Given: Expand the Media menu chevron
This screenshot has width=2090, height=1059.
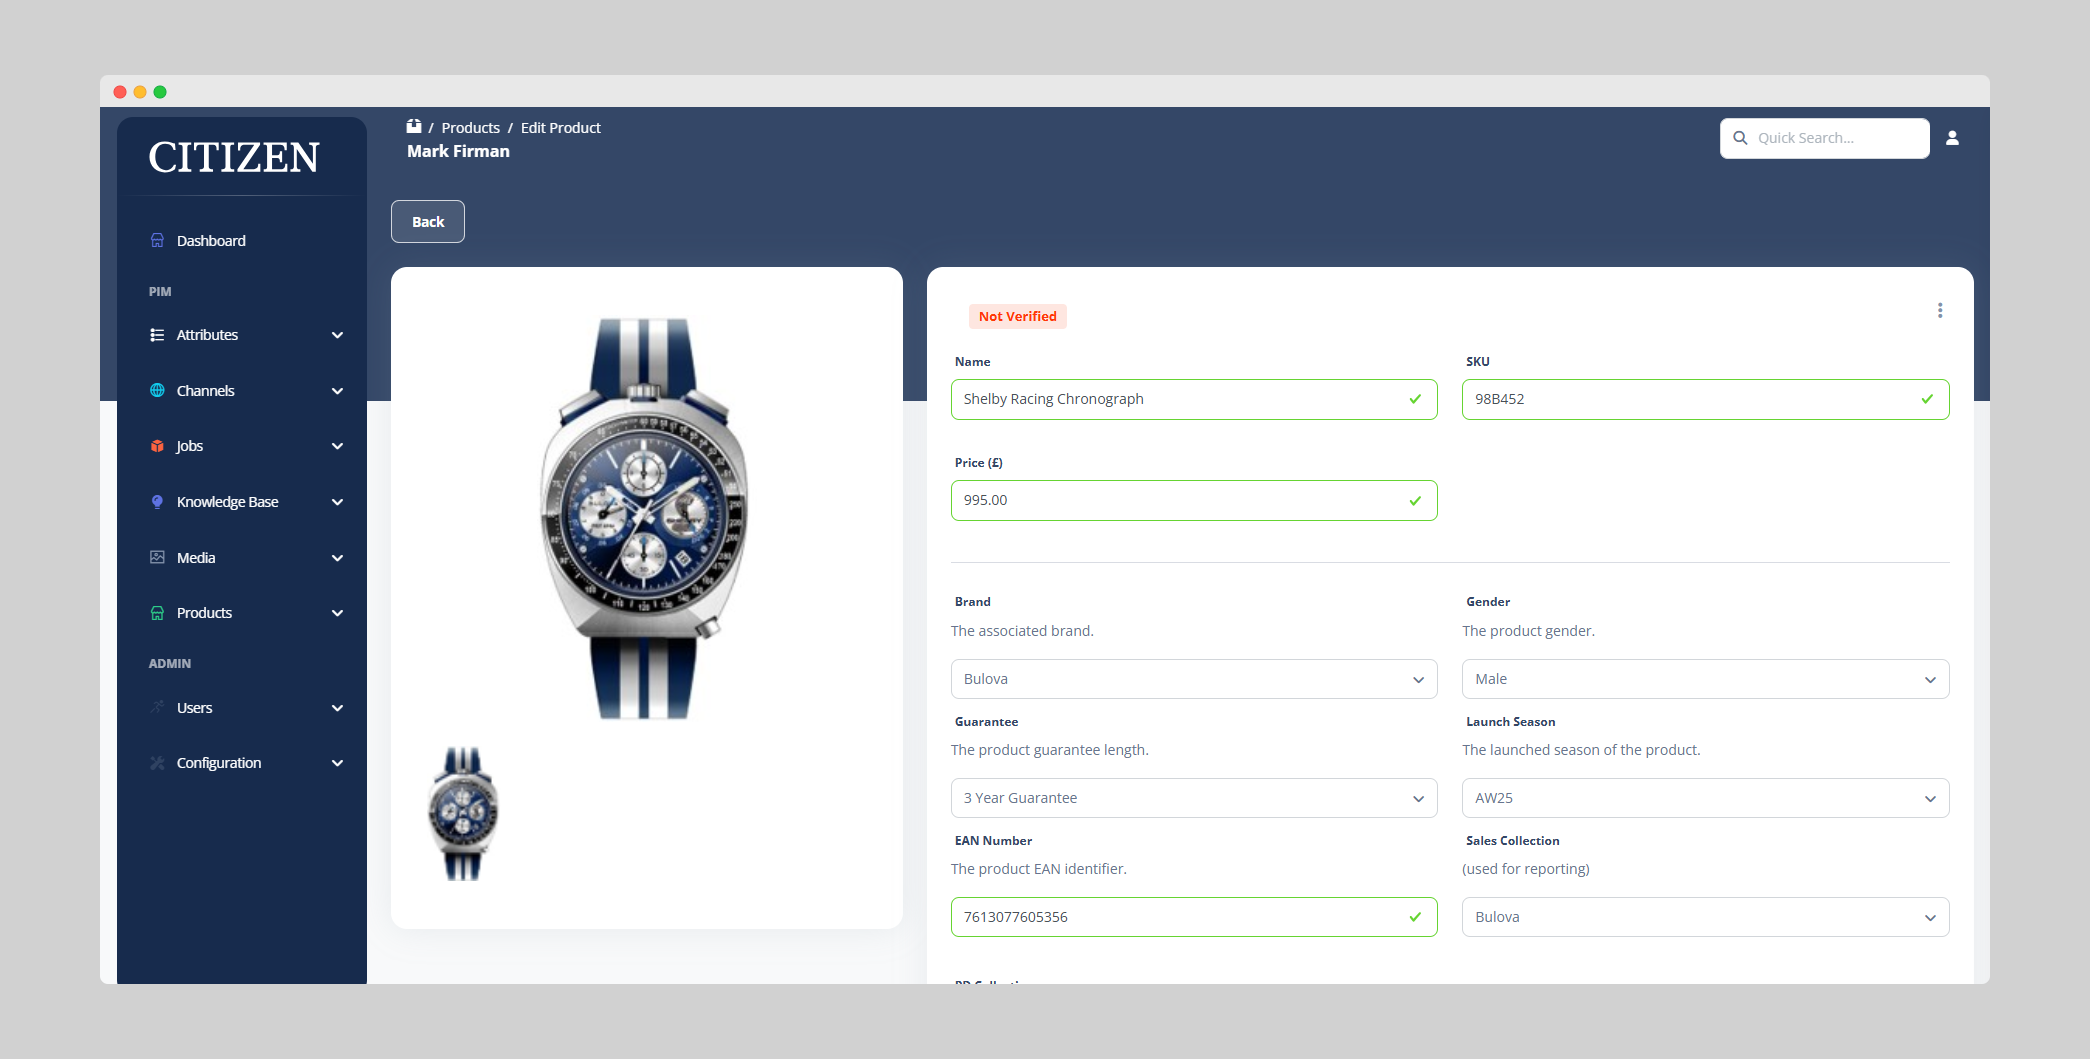Looking at the screenshot, I should coord(338,558).
